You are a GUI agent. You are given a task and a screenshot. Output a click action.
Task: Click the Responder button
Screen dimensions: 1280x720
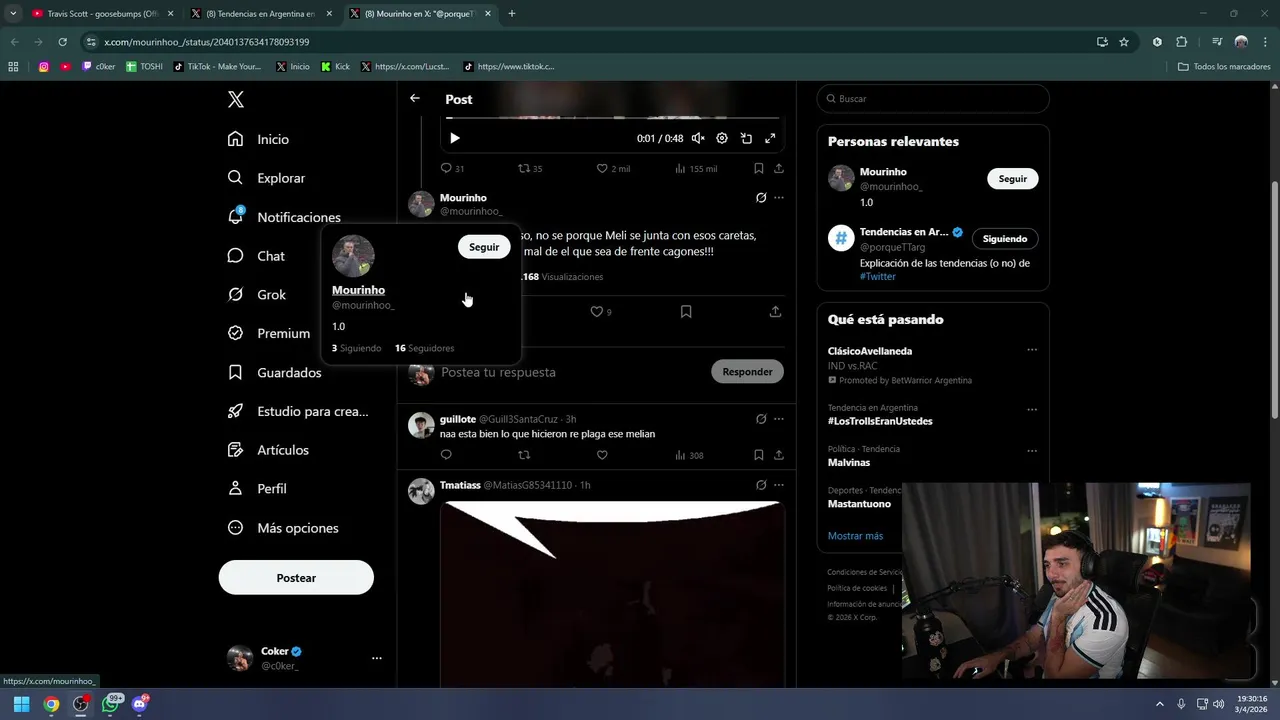[x=747, y=372]
